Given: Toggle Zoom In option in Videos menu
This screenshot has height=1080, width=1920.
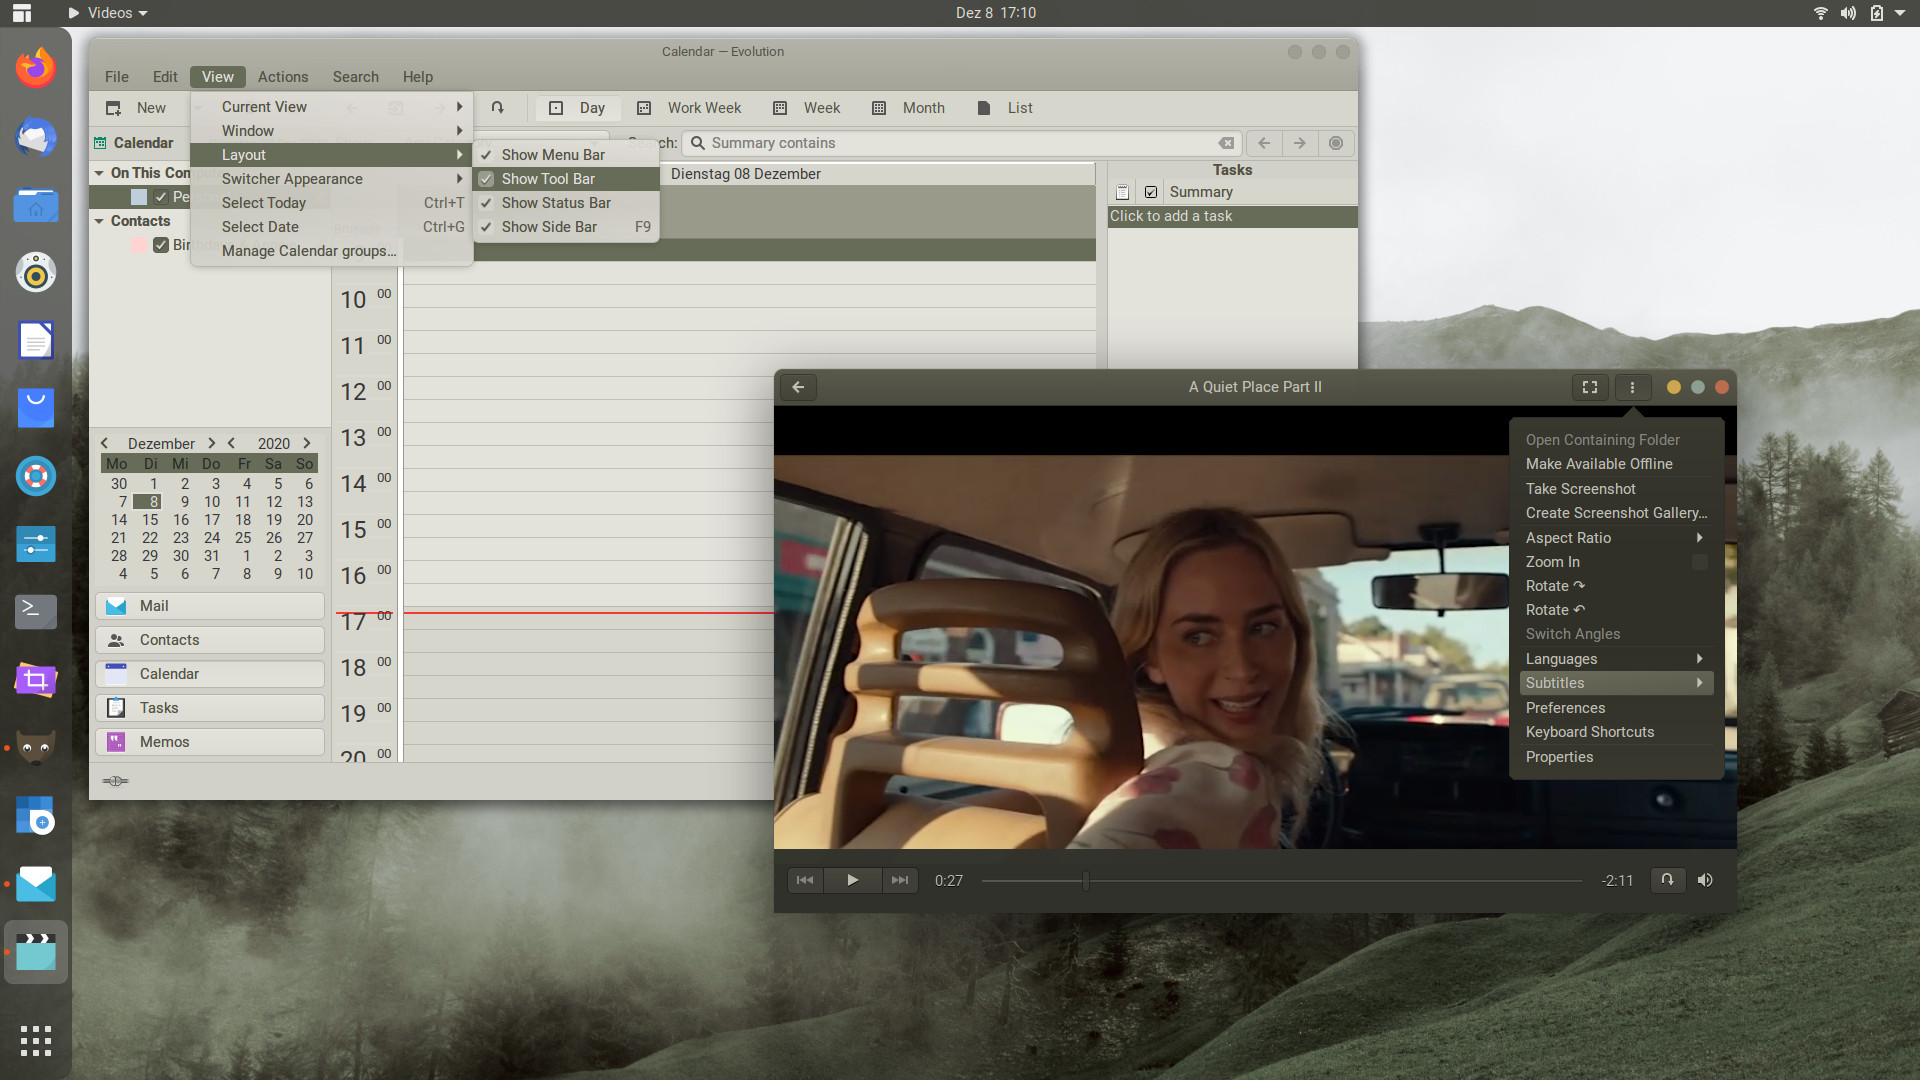Looking at the screenshot, I should (x=1616, y=562).
